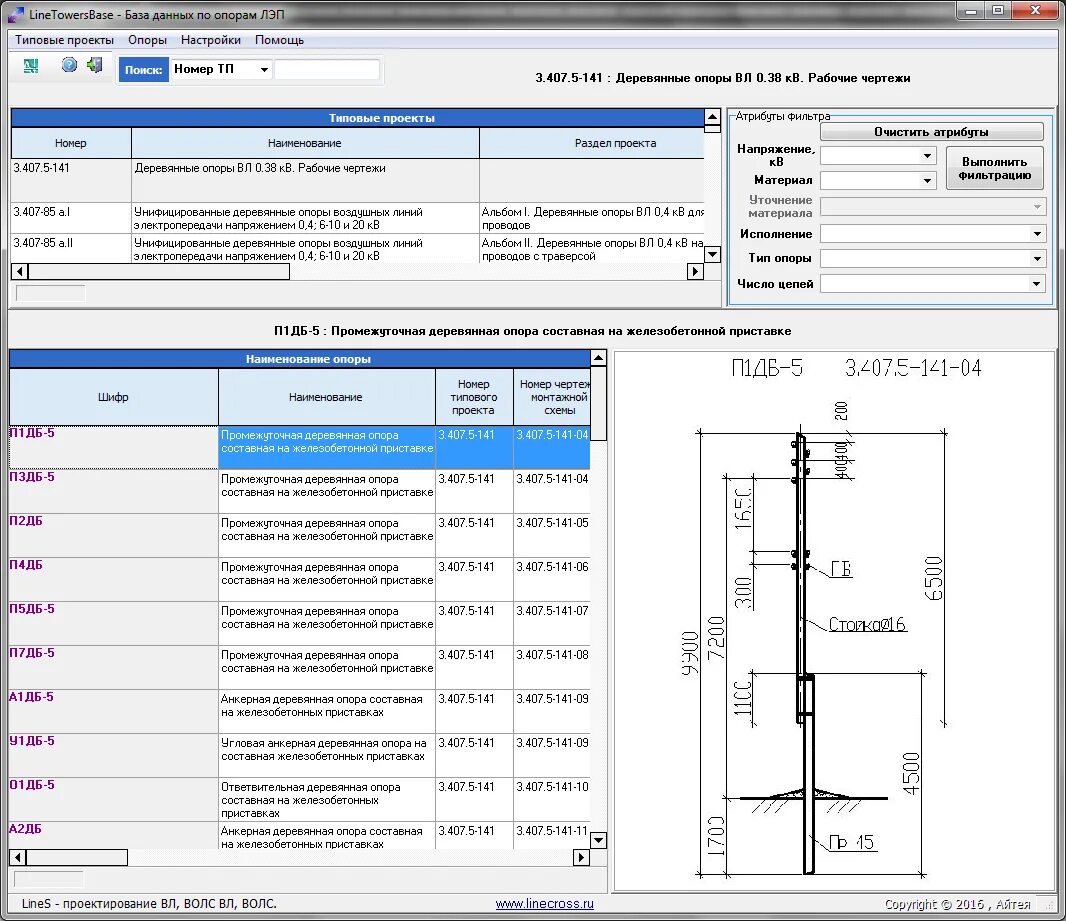Select tower code О1ДБ-5
This screenshot has height=921, width=1066.
point(113,799)
